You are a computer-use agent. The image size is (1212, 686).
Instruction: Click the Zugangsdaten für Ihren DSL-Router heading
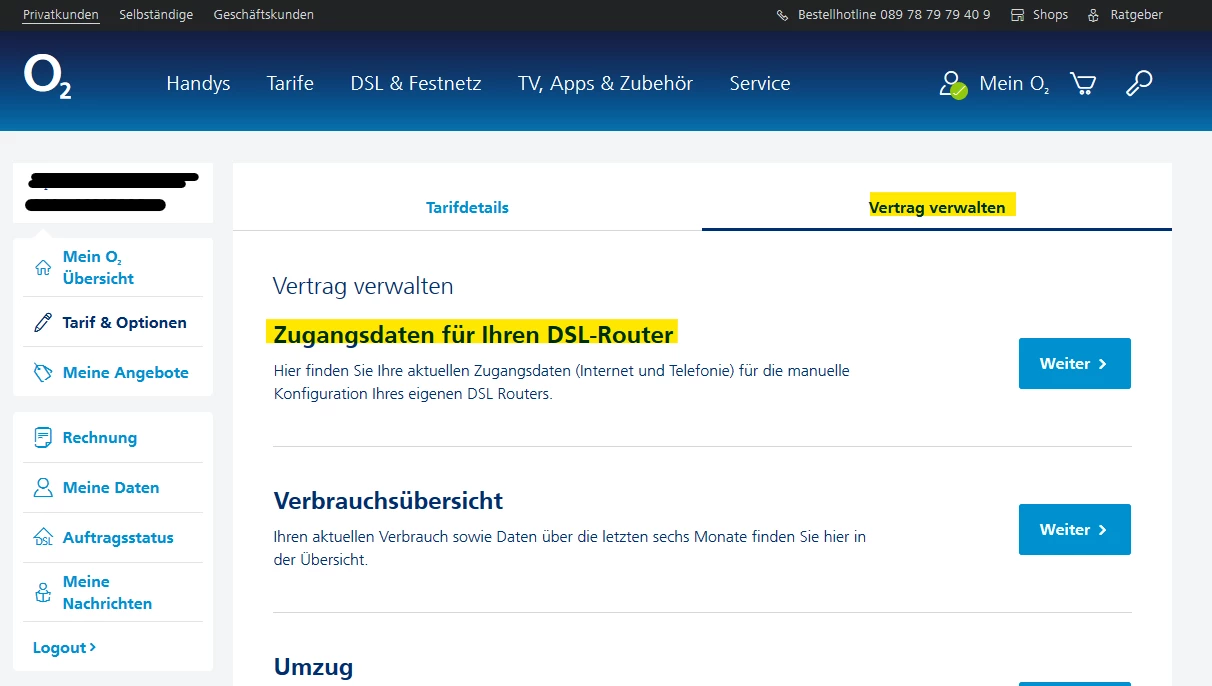474,333
